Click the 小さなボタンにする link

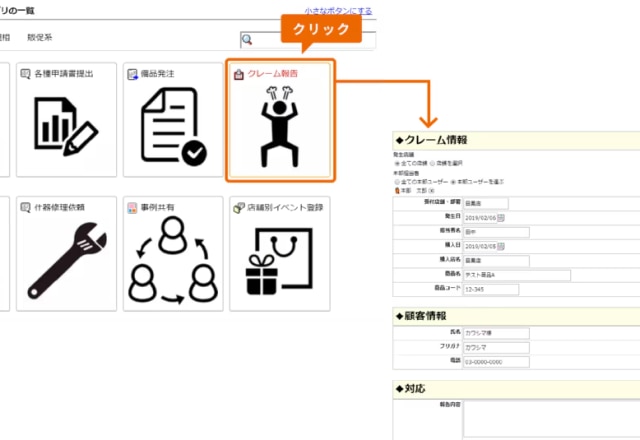339,11
